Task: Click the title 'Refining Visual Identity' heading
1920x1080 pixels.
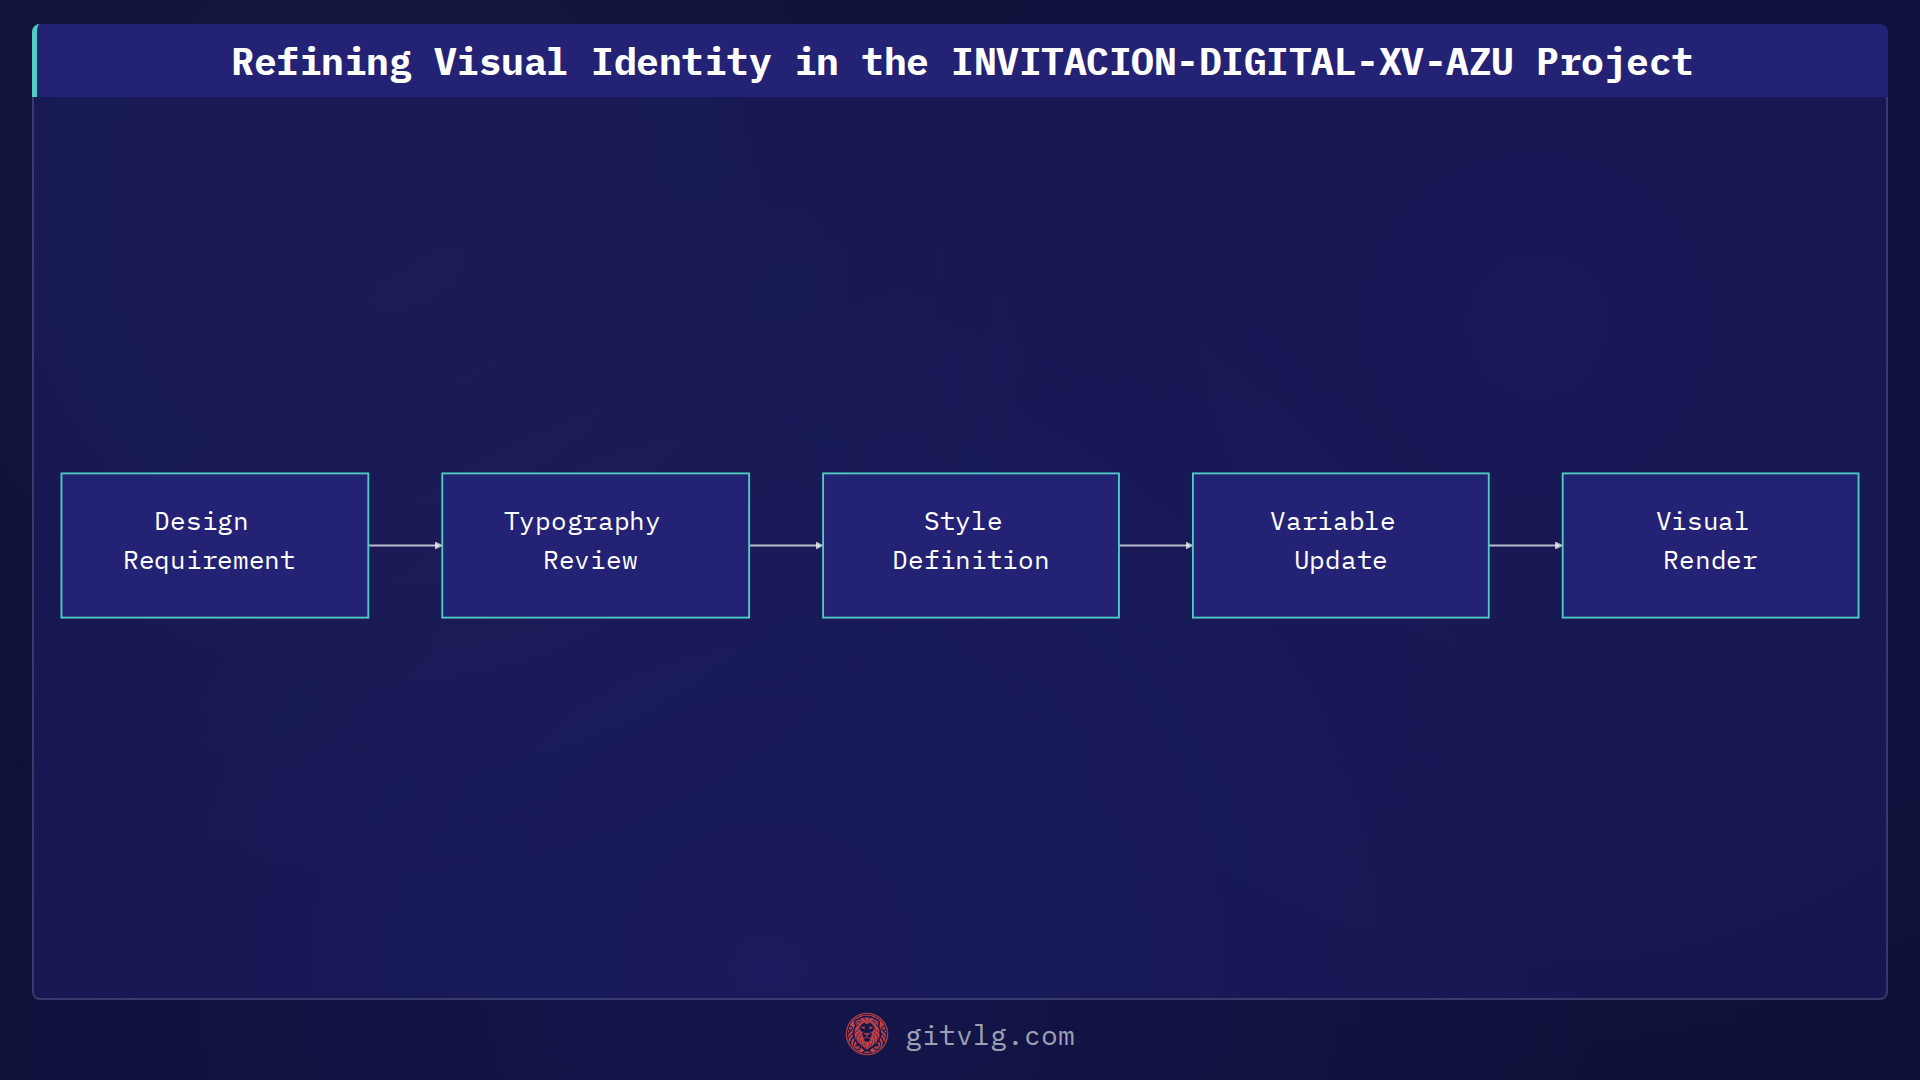Action: coord(961,62)
